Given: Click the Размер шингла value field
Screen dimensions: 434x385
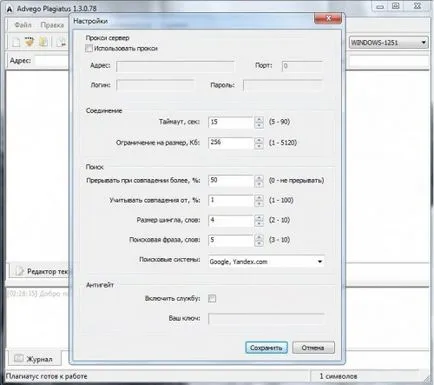Looking at the screenshot, I should [231, 221].
